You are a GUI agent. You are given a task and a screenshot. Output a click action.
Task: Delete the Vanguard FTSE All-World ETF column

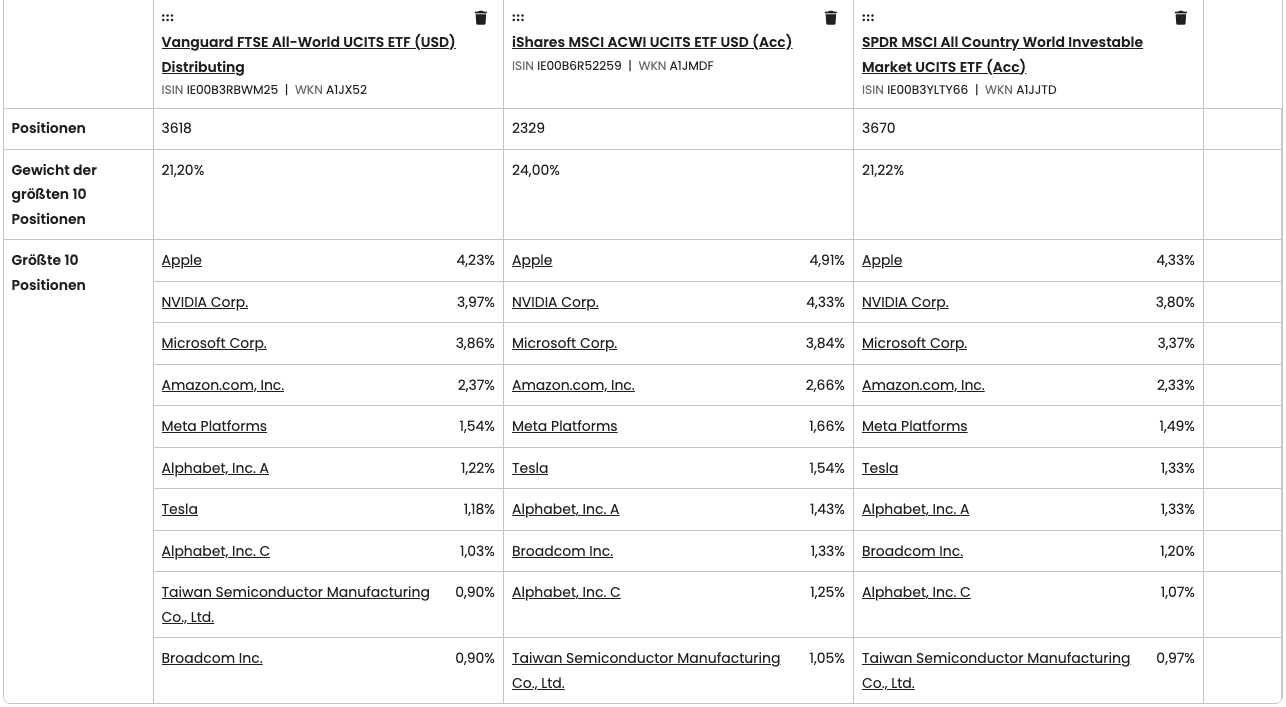[x=481, y=18]
